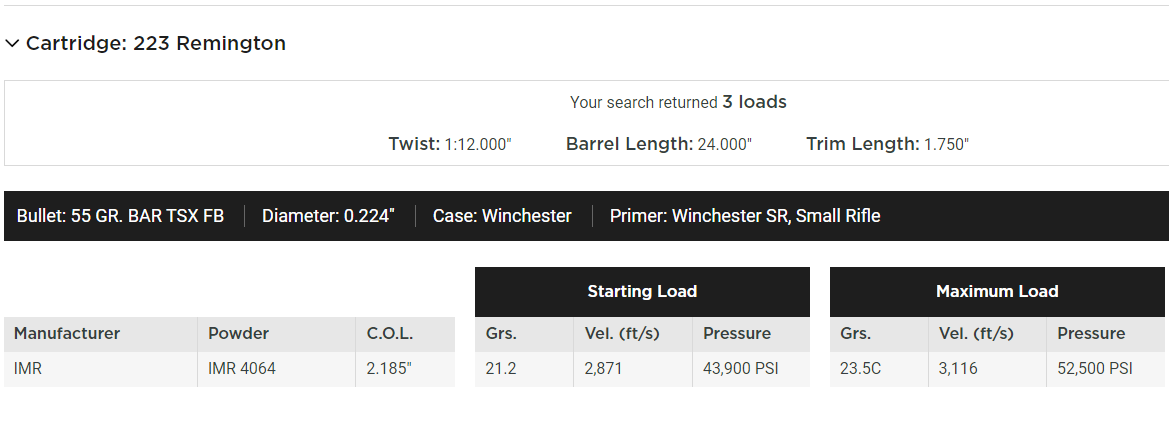The height and width of the screenshot is (431, 1169).
Task: Select the Starting Load header
Action: click(x=642, y=292)
